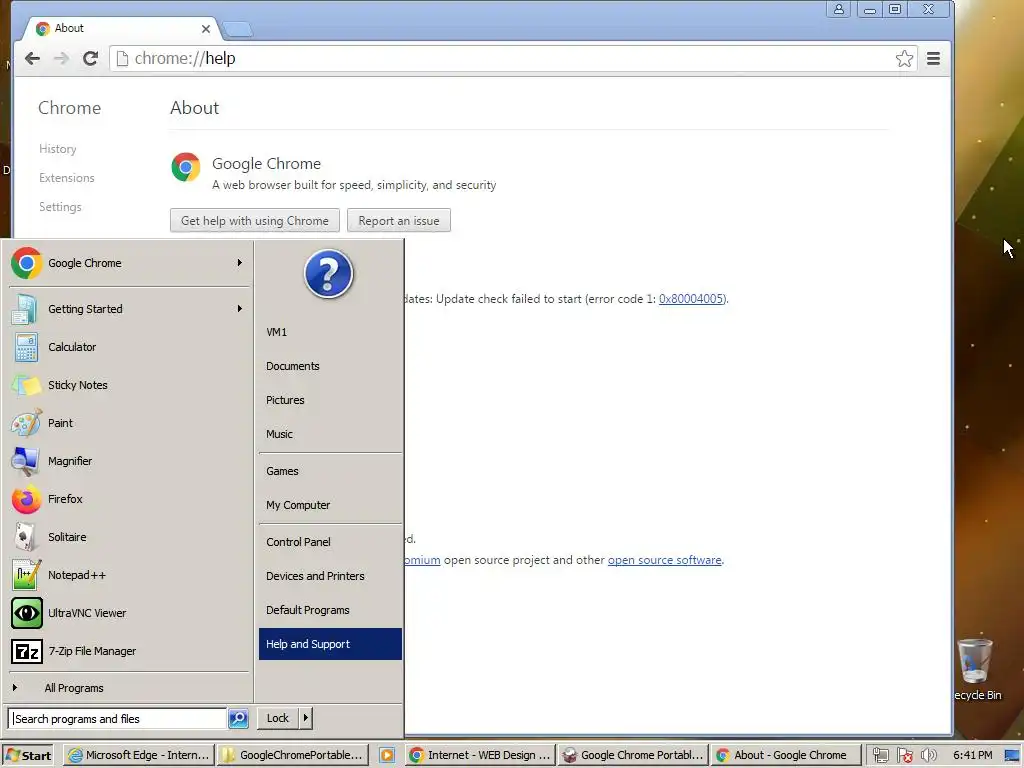Open Devices and Printers
This screenshot has height=768, width=1024.
tap(330, 576)
